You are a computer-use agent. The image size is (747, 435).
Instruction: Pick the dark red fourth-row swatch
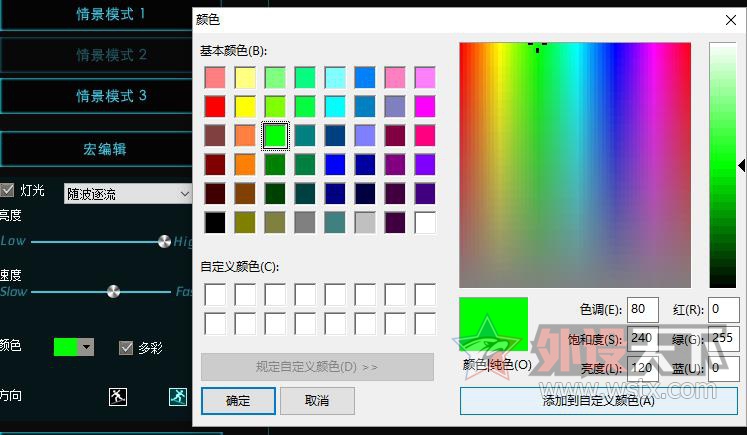[215, 165]
